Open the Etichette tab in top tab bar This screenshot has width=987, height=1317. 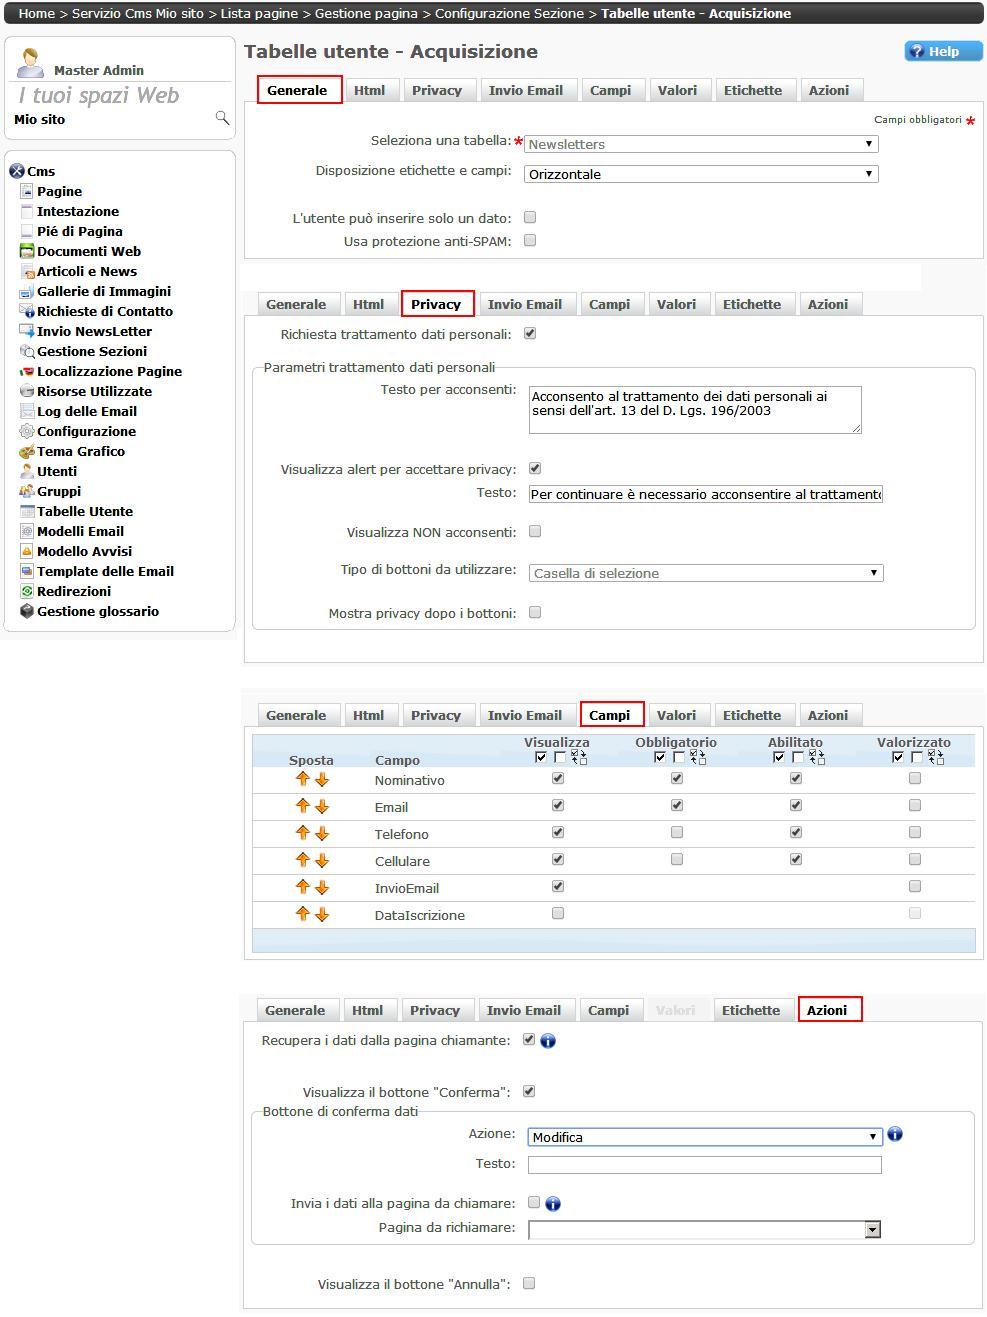[752, 90]
